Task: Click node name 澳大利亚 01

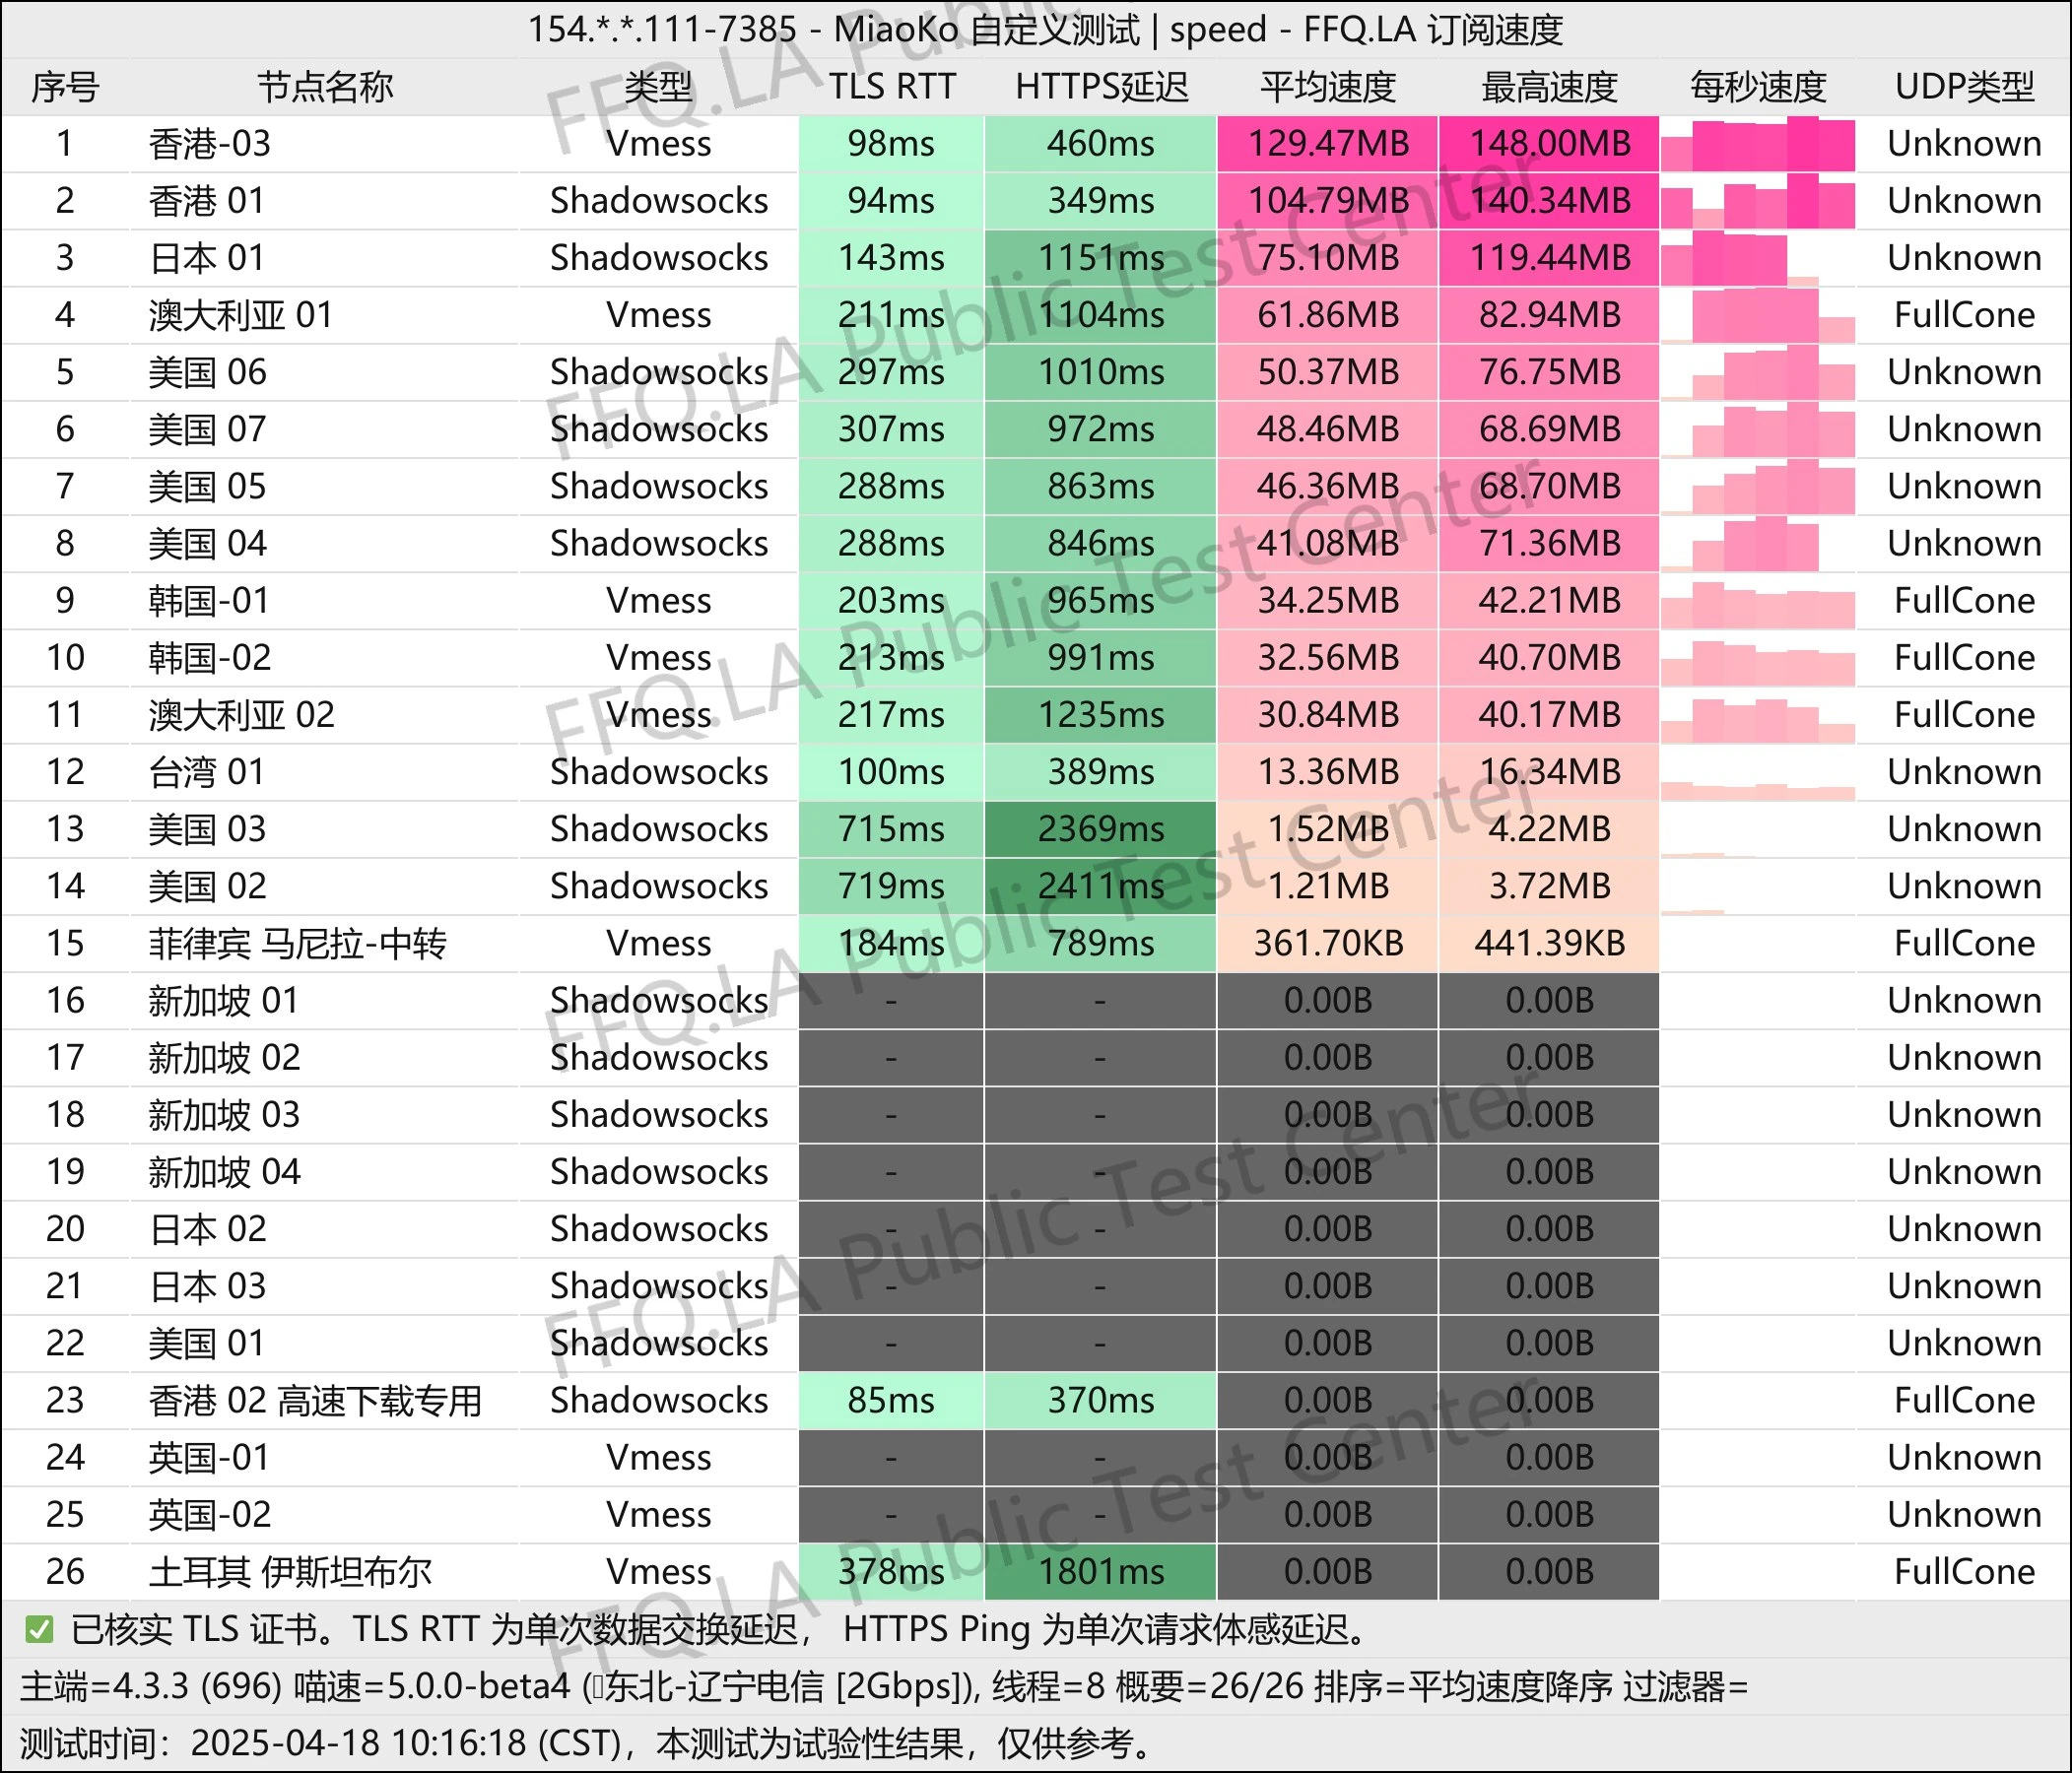Action: coord(241,315)
